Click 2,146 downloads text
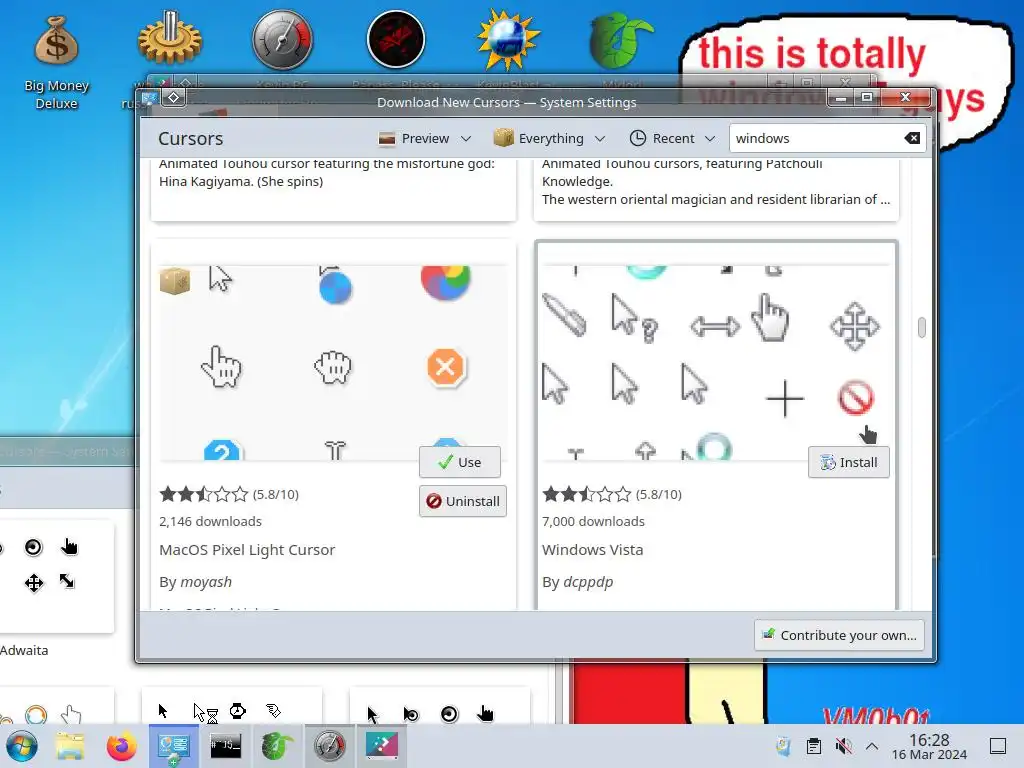This screenshot has height=768, width=1024. pyautogui.click(x=210, y=521)
